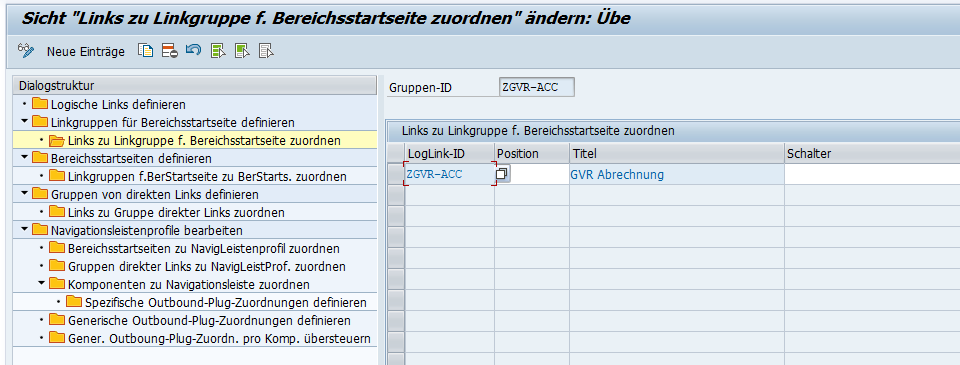960x365 pixels.
Task: Click the Neue Einträge button
Action: pos(86,51)
